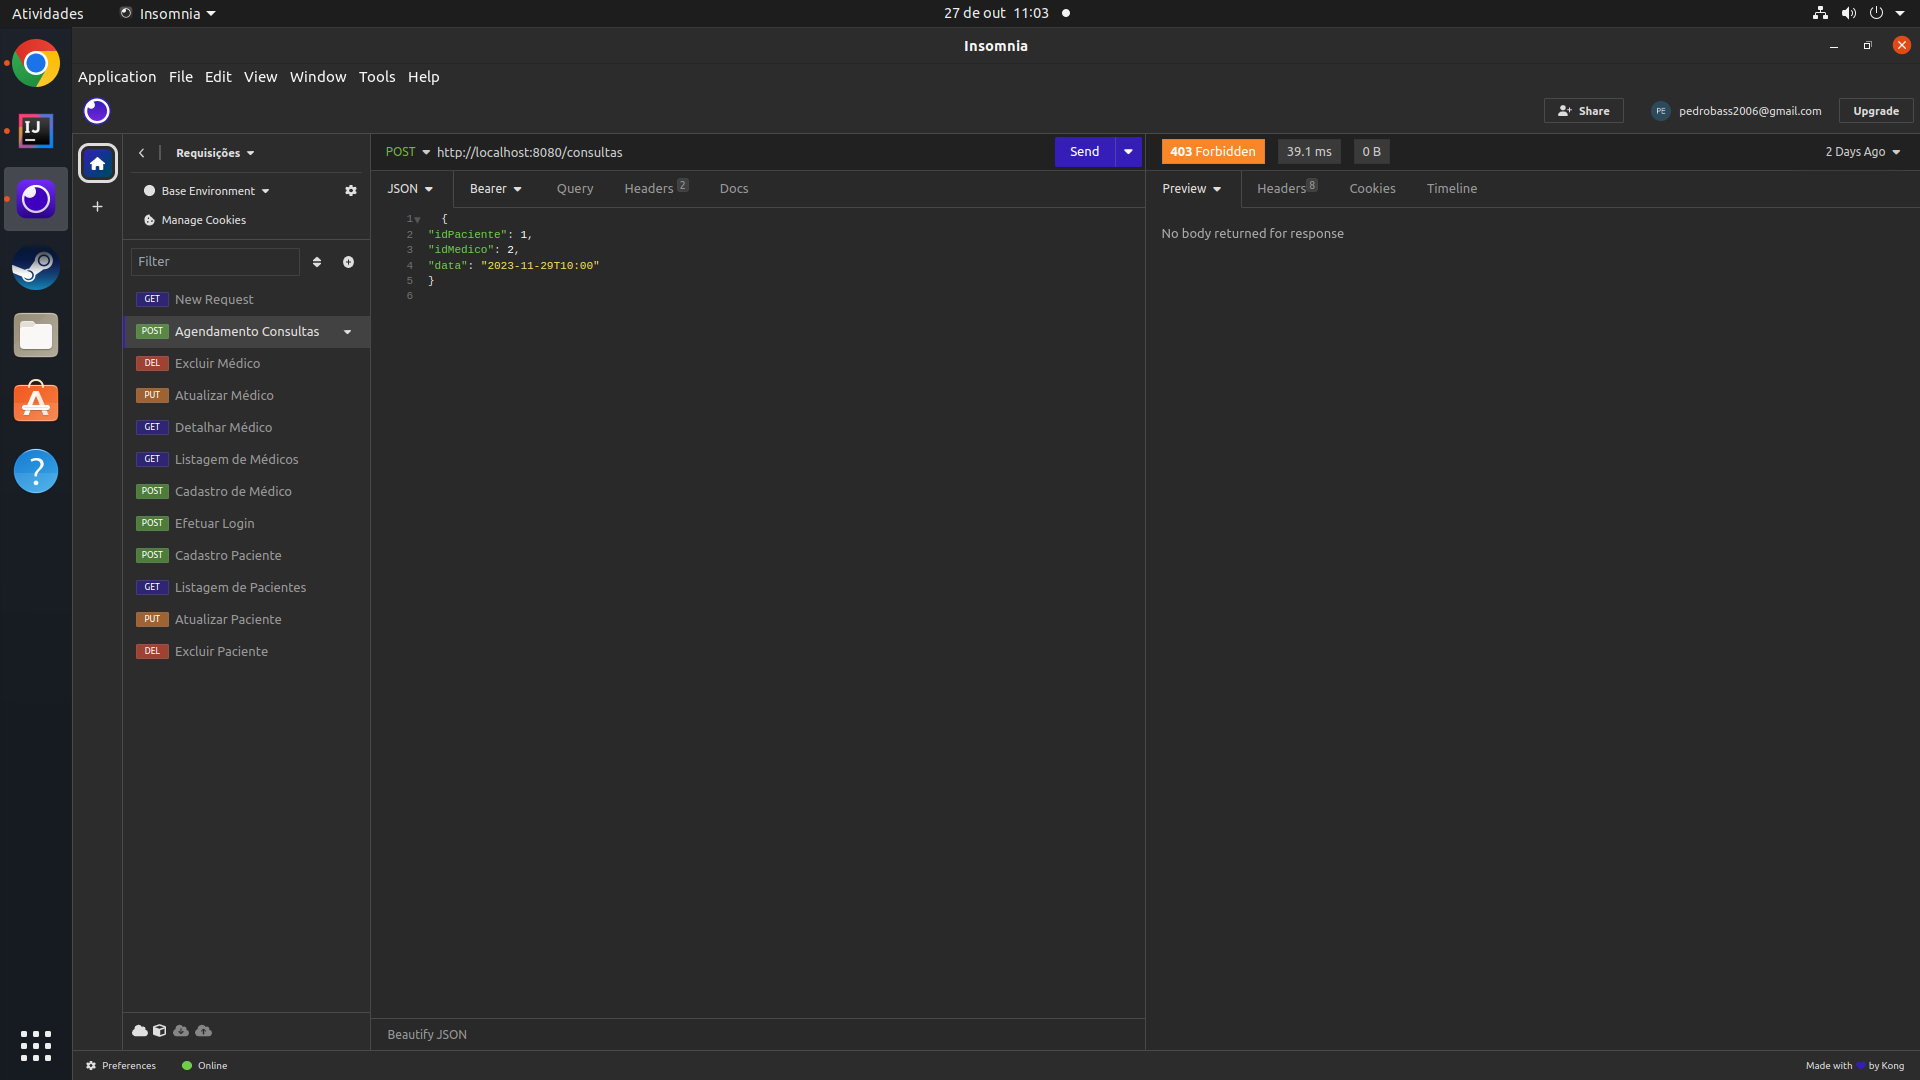This screenshot has height=1080, width=1920.
Task: Select the Efetuar Login request
Action: point(246,524)
